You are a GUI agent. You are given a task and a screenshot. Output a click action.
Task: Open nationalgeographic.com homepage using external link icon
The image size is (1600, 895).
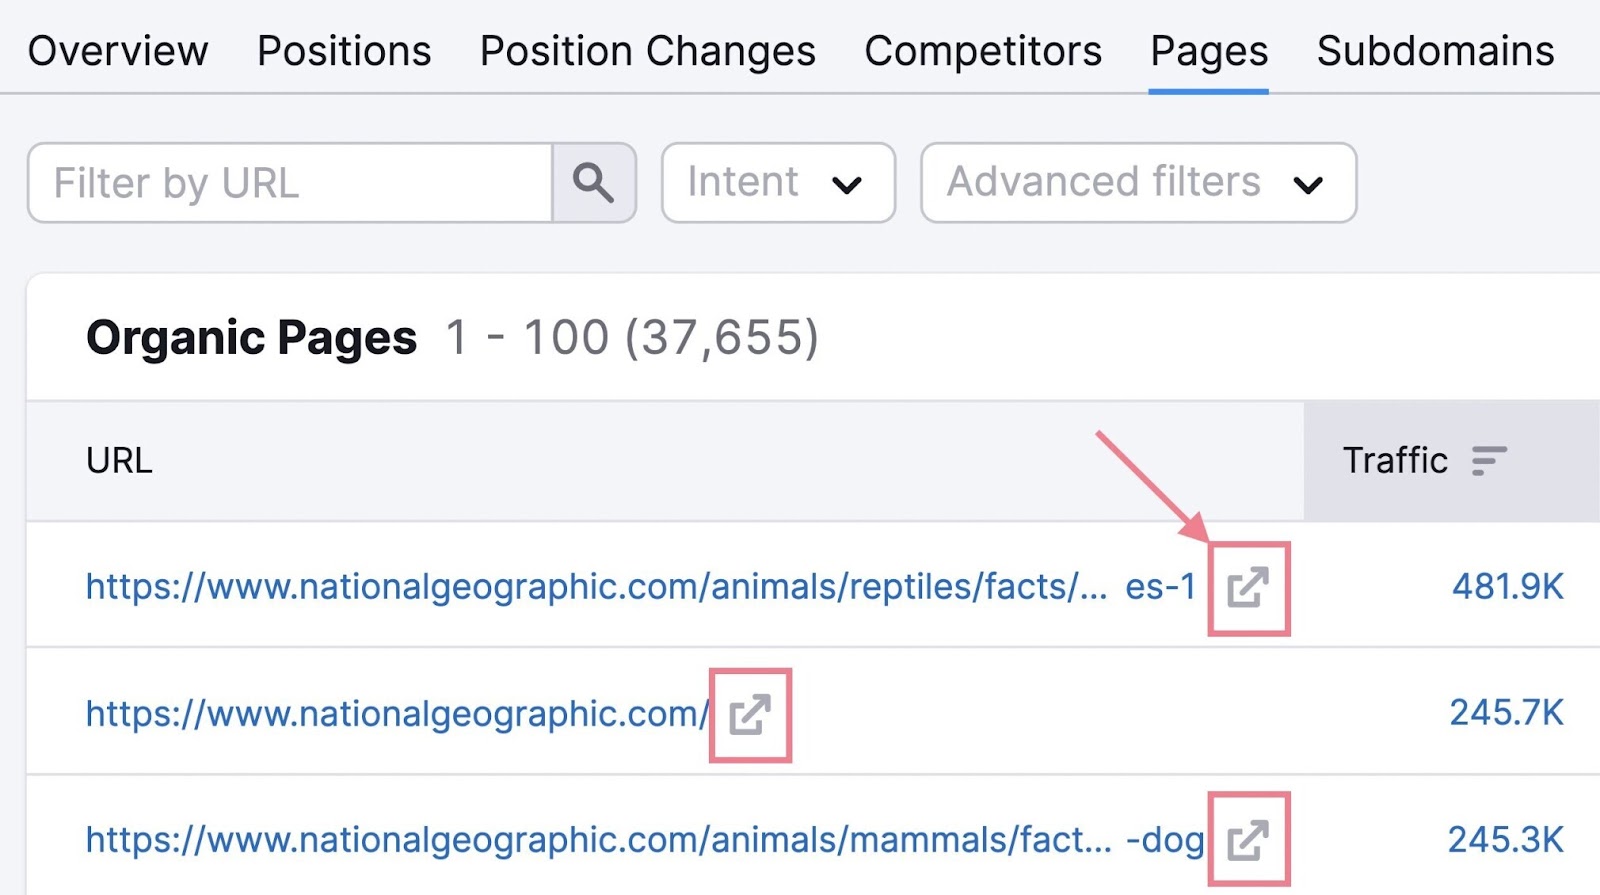point(750,713)
